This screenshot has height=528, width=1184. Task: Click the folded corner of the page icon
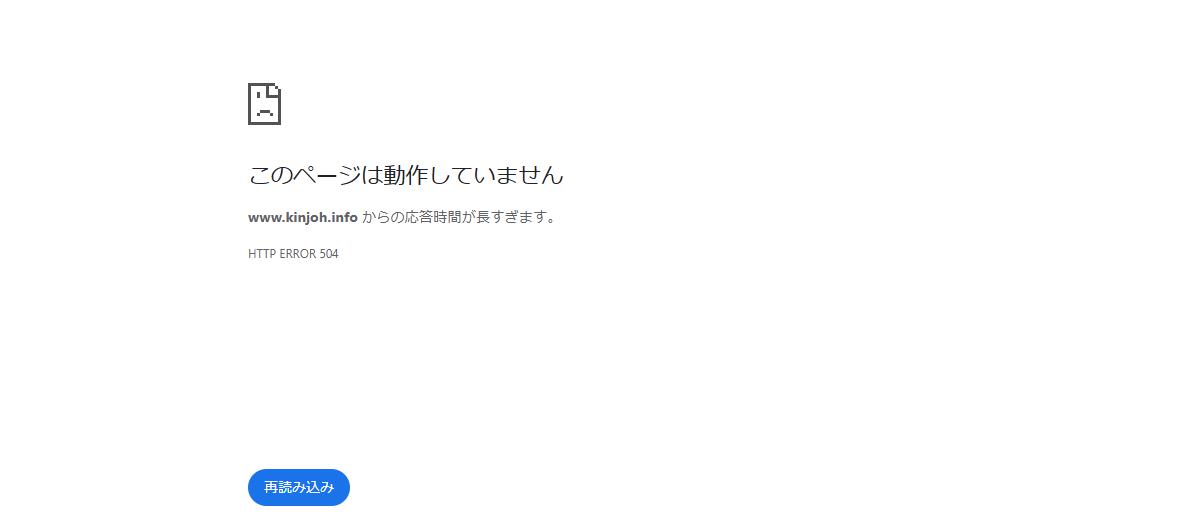276,89
